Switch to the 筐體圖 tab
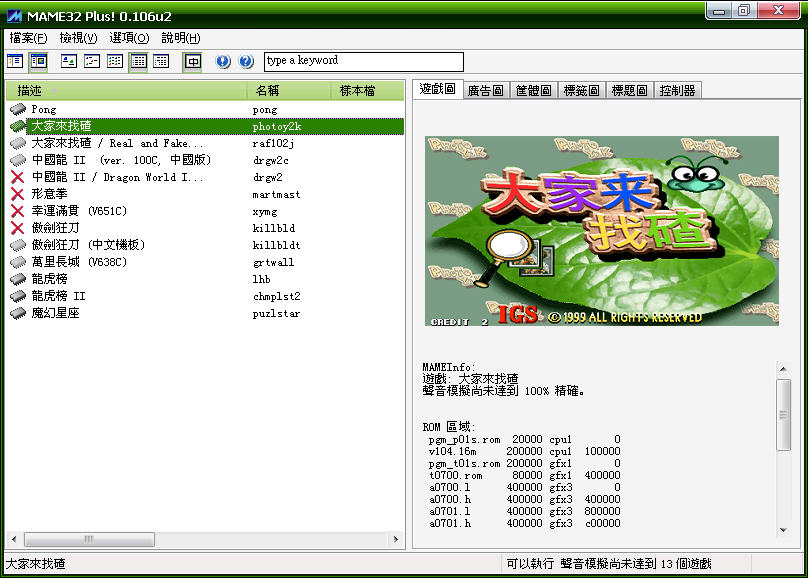This screenshot has height=578, width=808. pos(533,91)
